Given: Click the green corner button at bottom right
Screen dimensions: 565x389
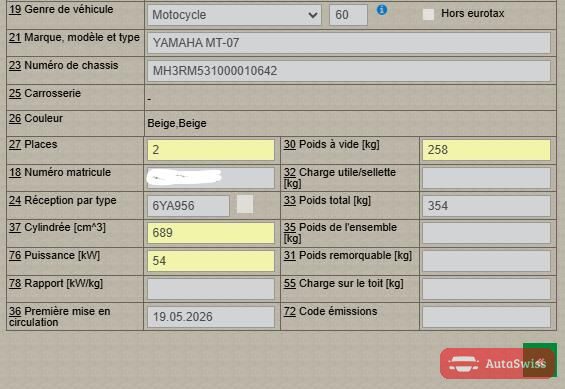Looking at the screenshot, I should [x=540, y=360].
